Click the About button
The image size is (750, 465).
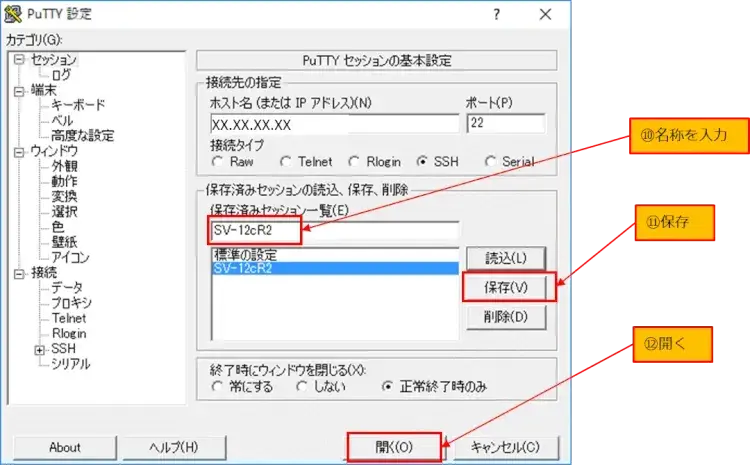click(65, 447)
